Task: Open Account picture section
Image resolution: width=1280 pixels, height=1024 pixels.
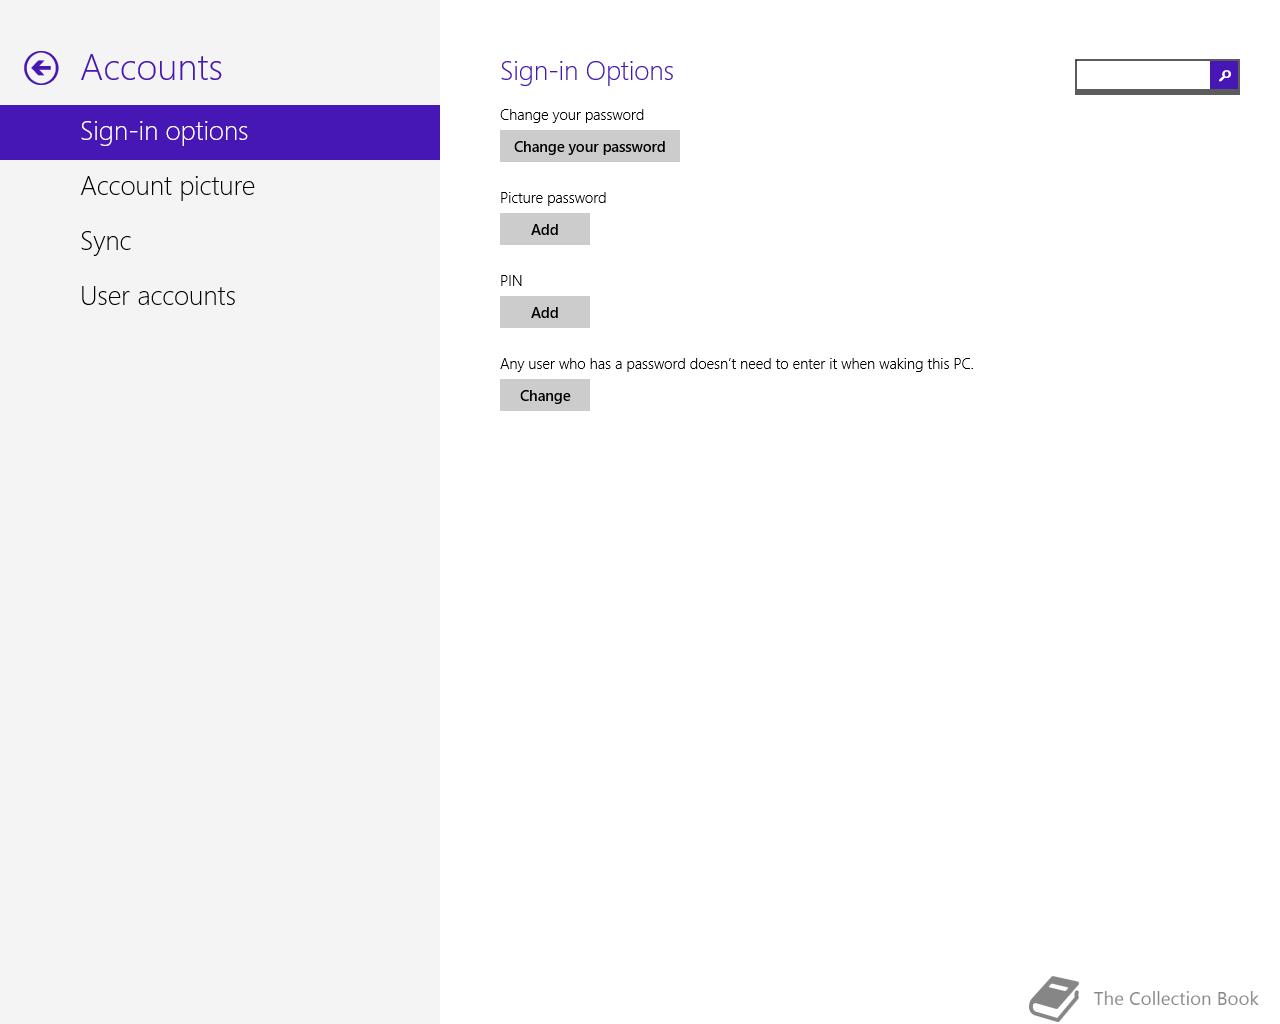Action: (220, 186)
